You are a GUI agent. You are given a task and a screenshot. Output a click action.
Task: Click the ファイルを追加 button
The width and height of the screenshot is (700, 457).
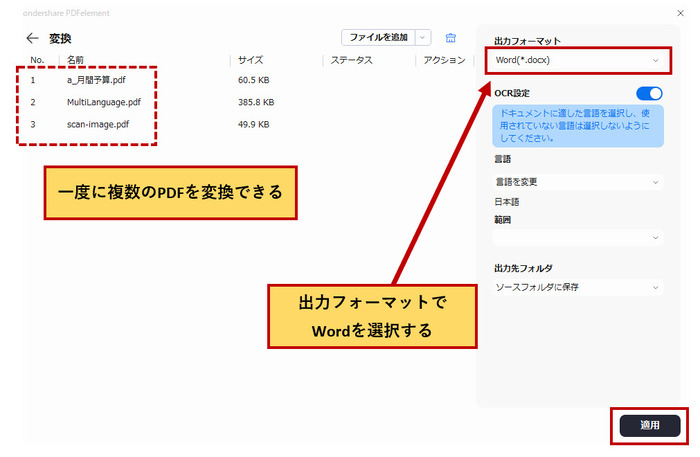point(378,37)
